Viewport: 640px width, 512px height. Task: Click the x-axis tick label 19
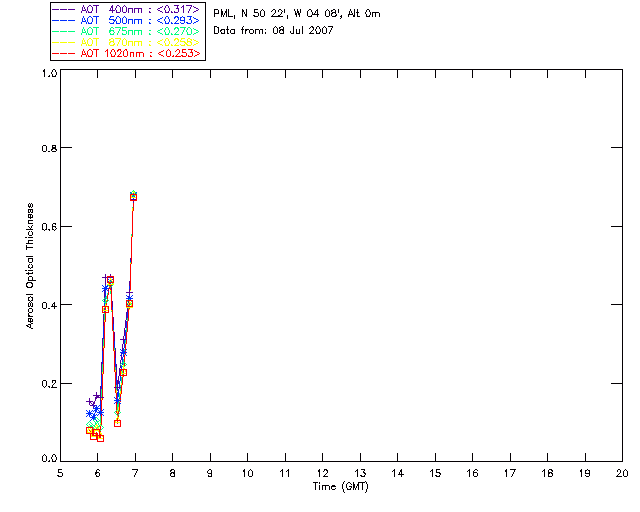coord(585,473)
